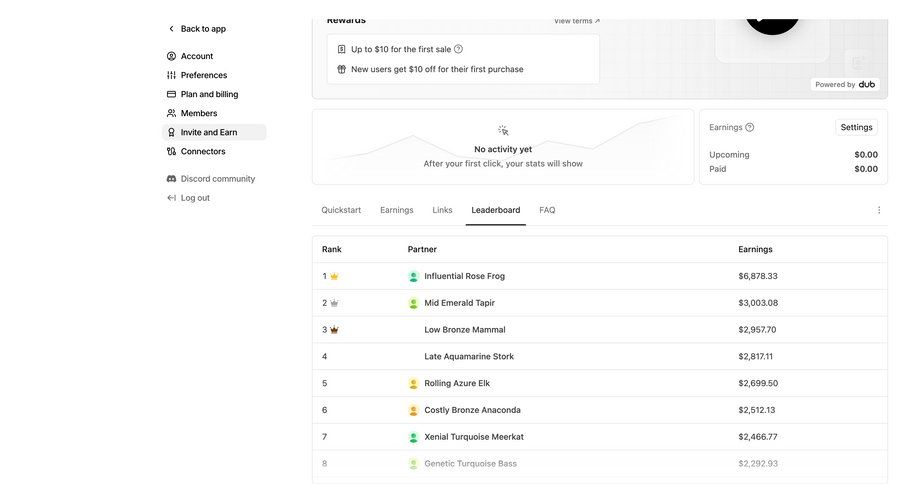Viewport: 900px width, 484px height.
Task: Click the Members people icon
Action: pos(171,113)
